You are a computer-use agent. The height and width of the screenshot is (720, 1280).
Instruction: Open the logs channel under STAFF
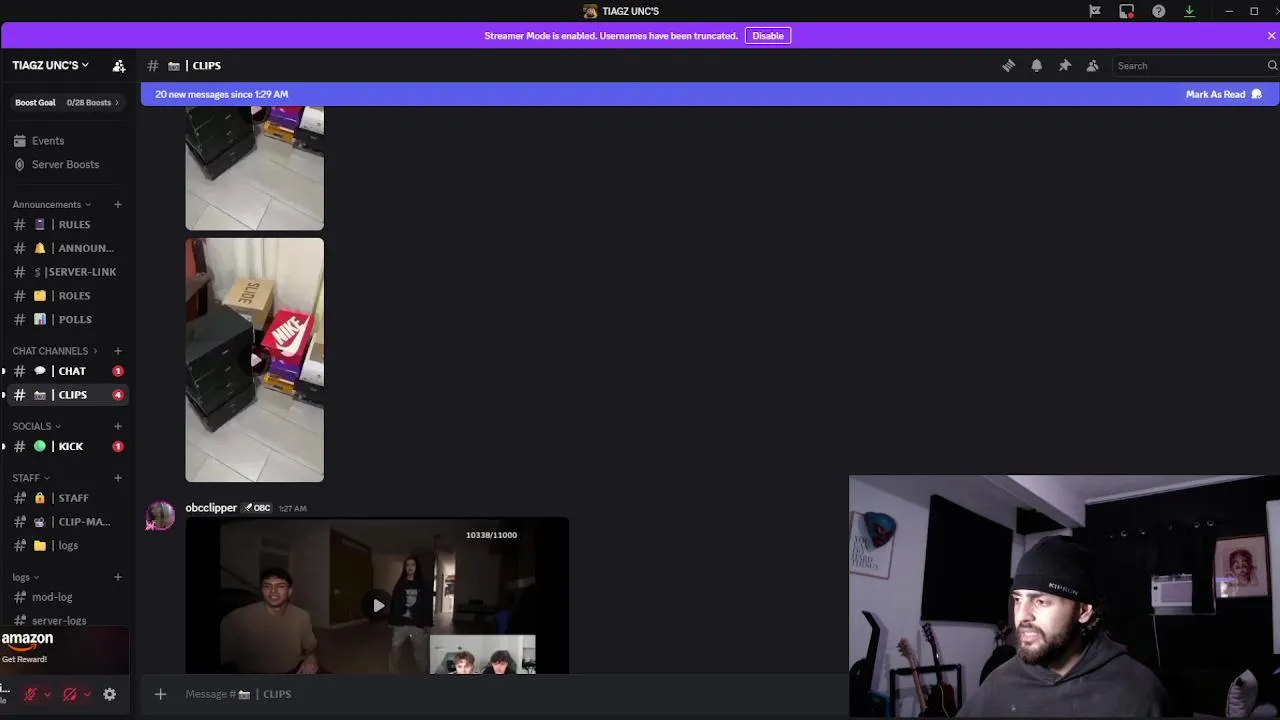pyautogui.click(x=67, y=546)
